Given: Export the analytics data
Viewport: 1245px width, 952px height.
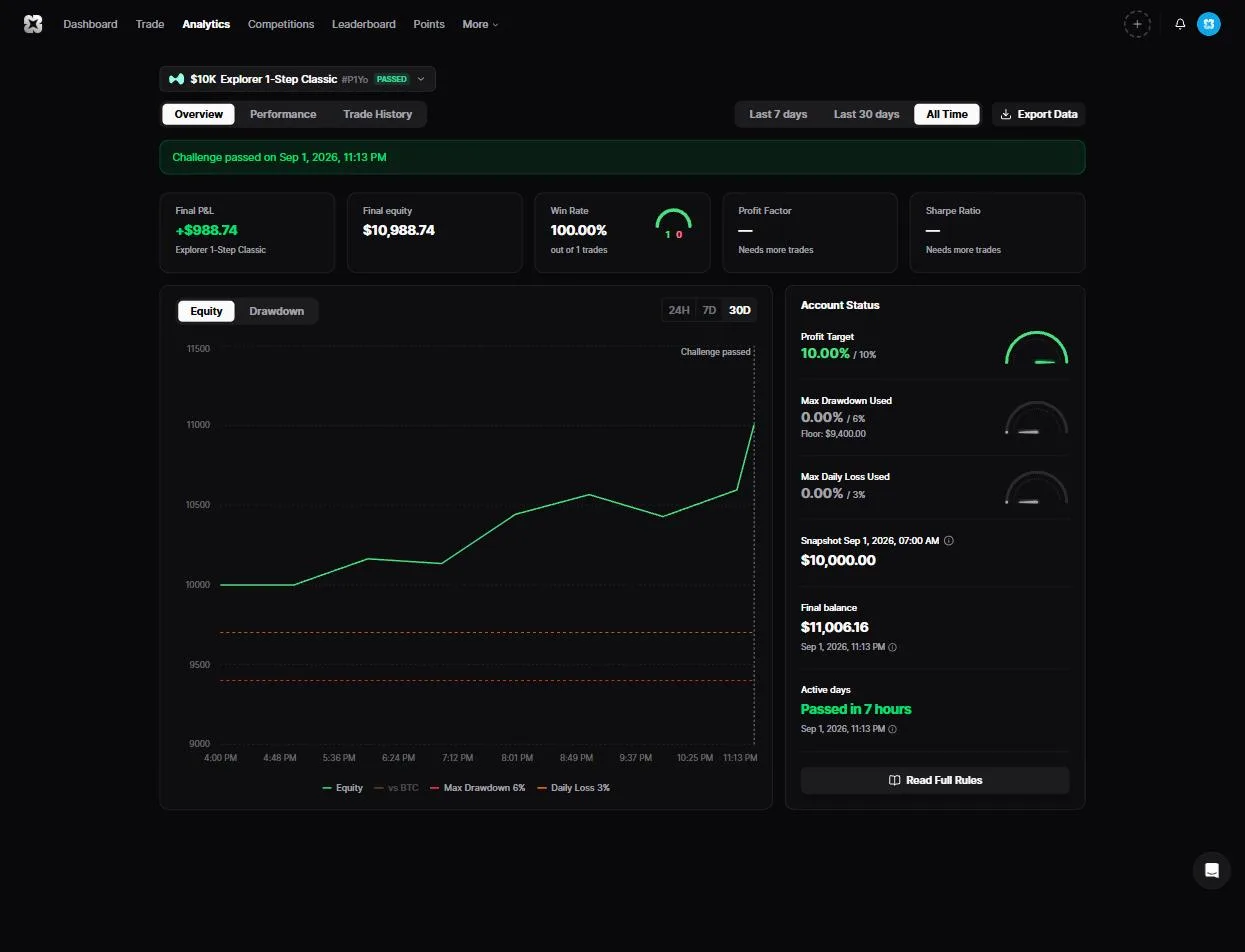Looking at the screenshot, I should [x=1038, y=114].
